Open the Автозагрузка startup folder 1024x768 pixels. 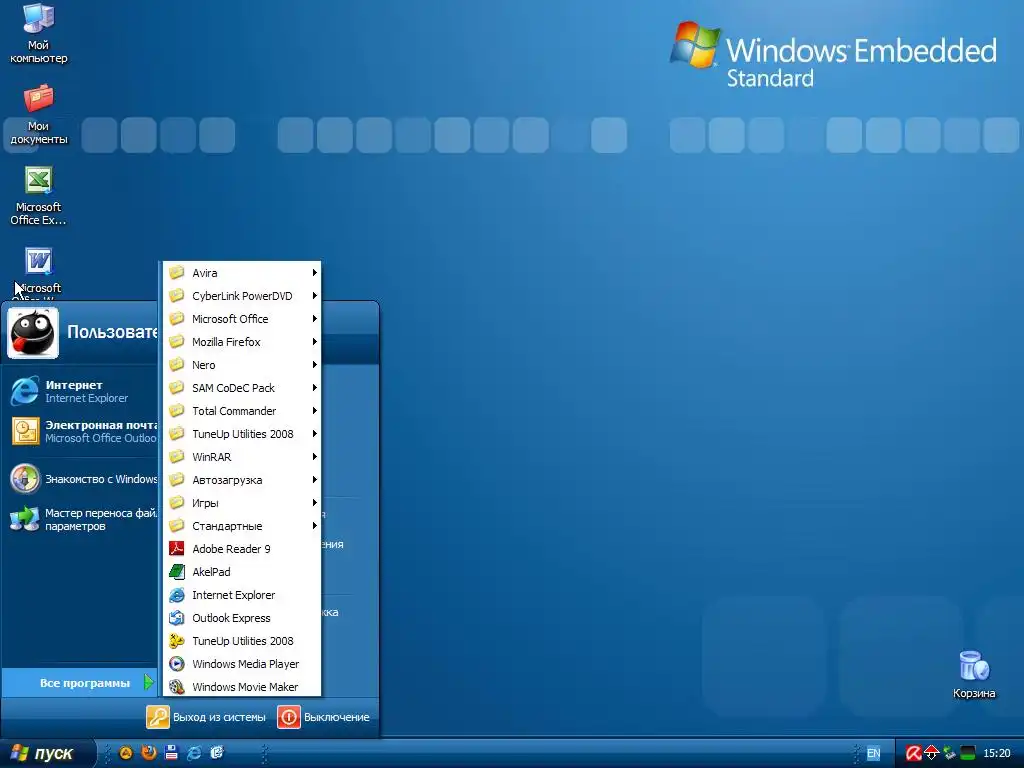coord(242,480)
